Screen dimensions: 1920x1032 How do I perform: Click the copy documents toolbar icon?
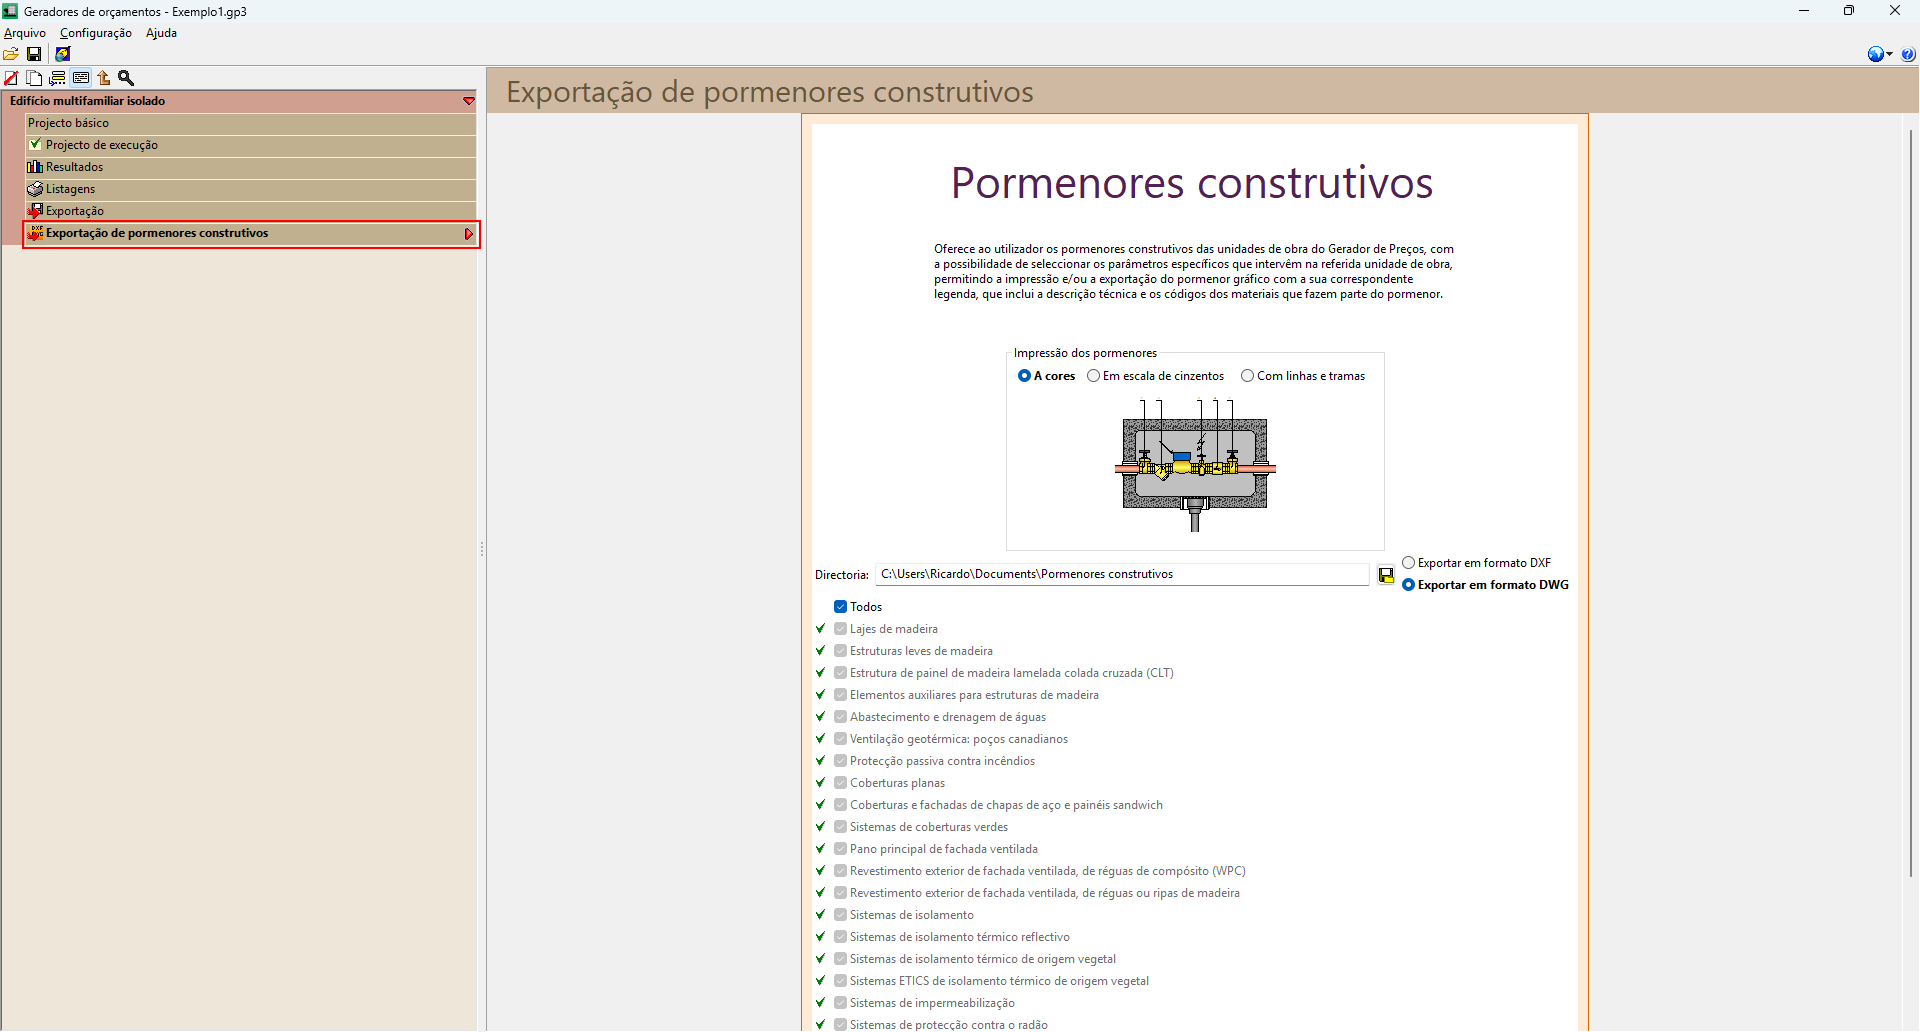[x=33, y=77]
